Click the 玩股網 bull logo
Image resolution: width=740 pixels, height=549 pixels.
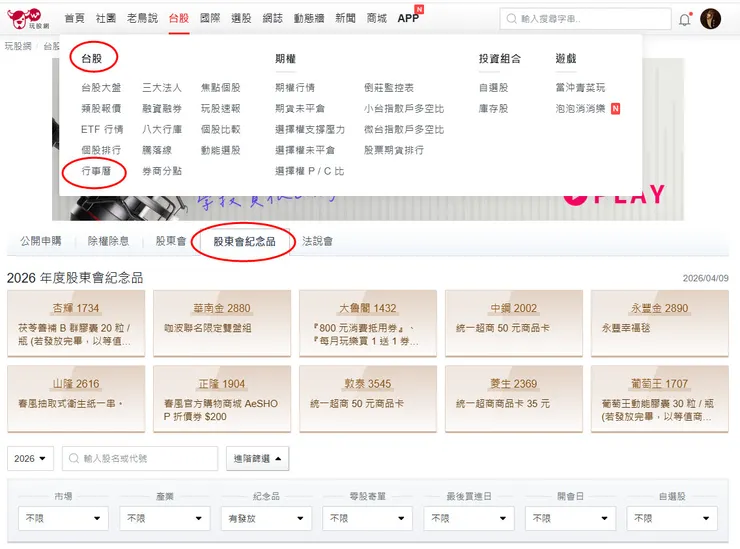point(27,18)
